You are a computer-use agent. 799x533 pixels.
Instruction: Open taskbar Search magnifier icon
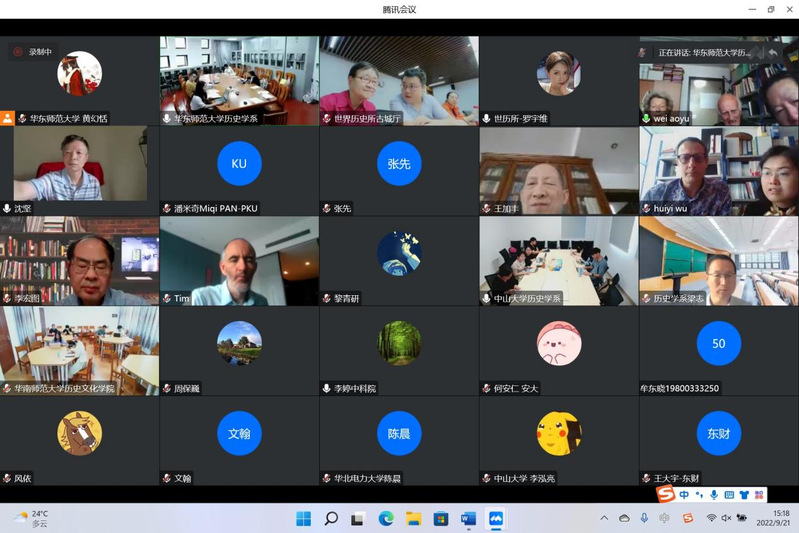[331, 518]
